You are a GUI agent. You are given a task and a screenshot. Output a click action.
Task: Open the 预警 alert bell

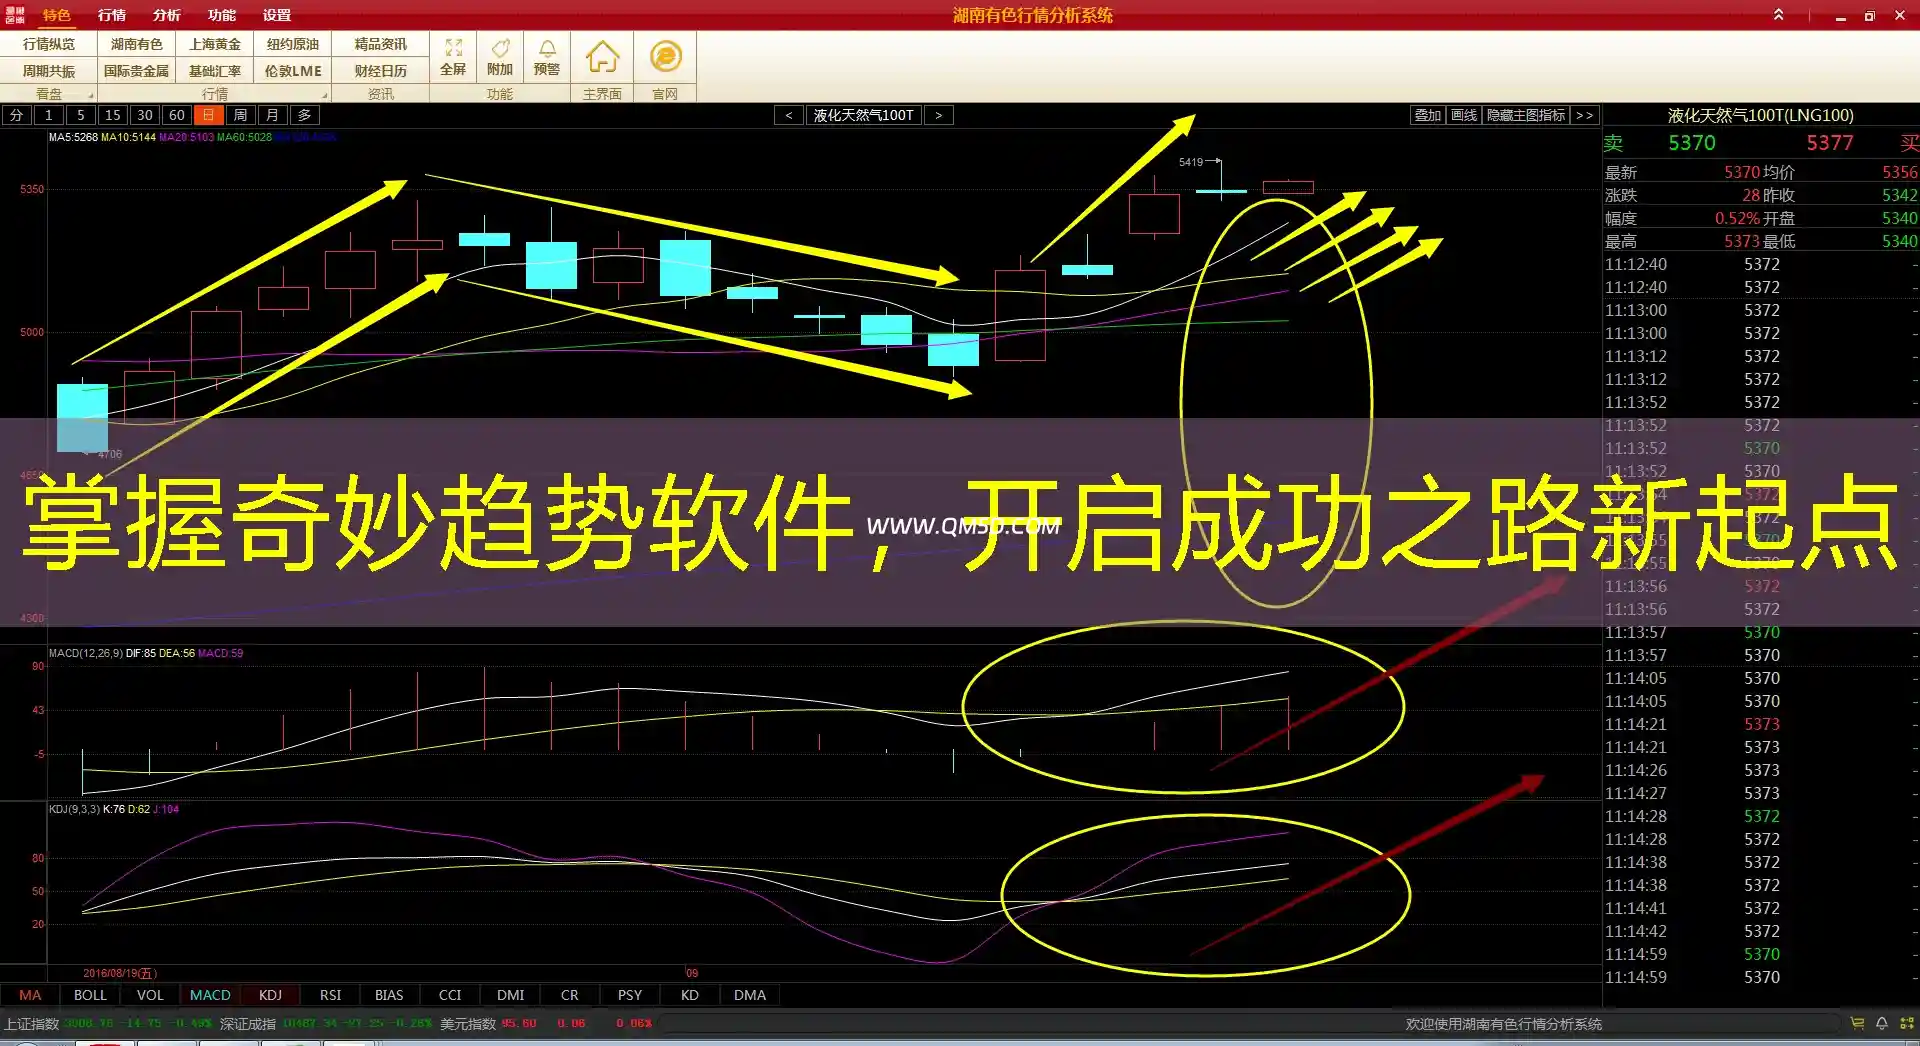click(547, 57)
